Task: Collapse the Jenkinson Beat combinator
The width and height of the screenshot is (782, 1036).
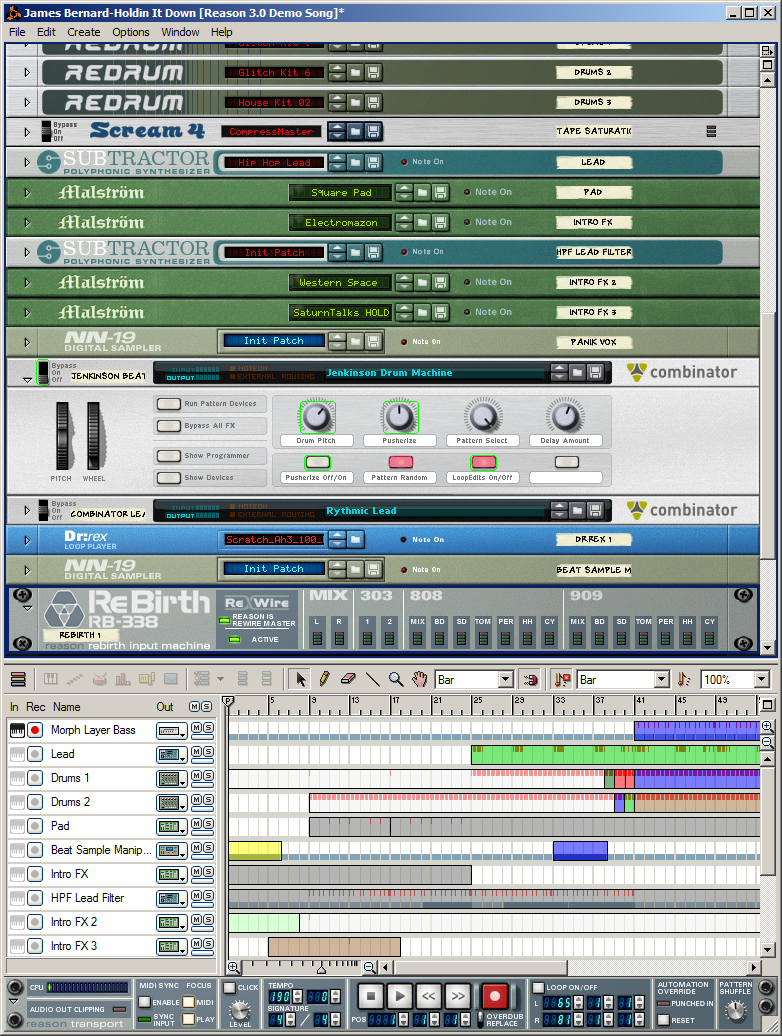Action: (27, 380)
